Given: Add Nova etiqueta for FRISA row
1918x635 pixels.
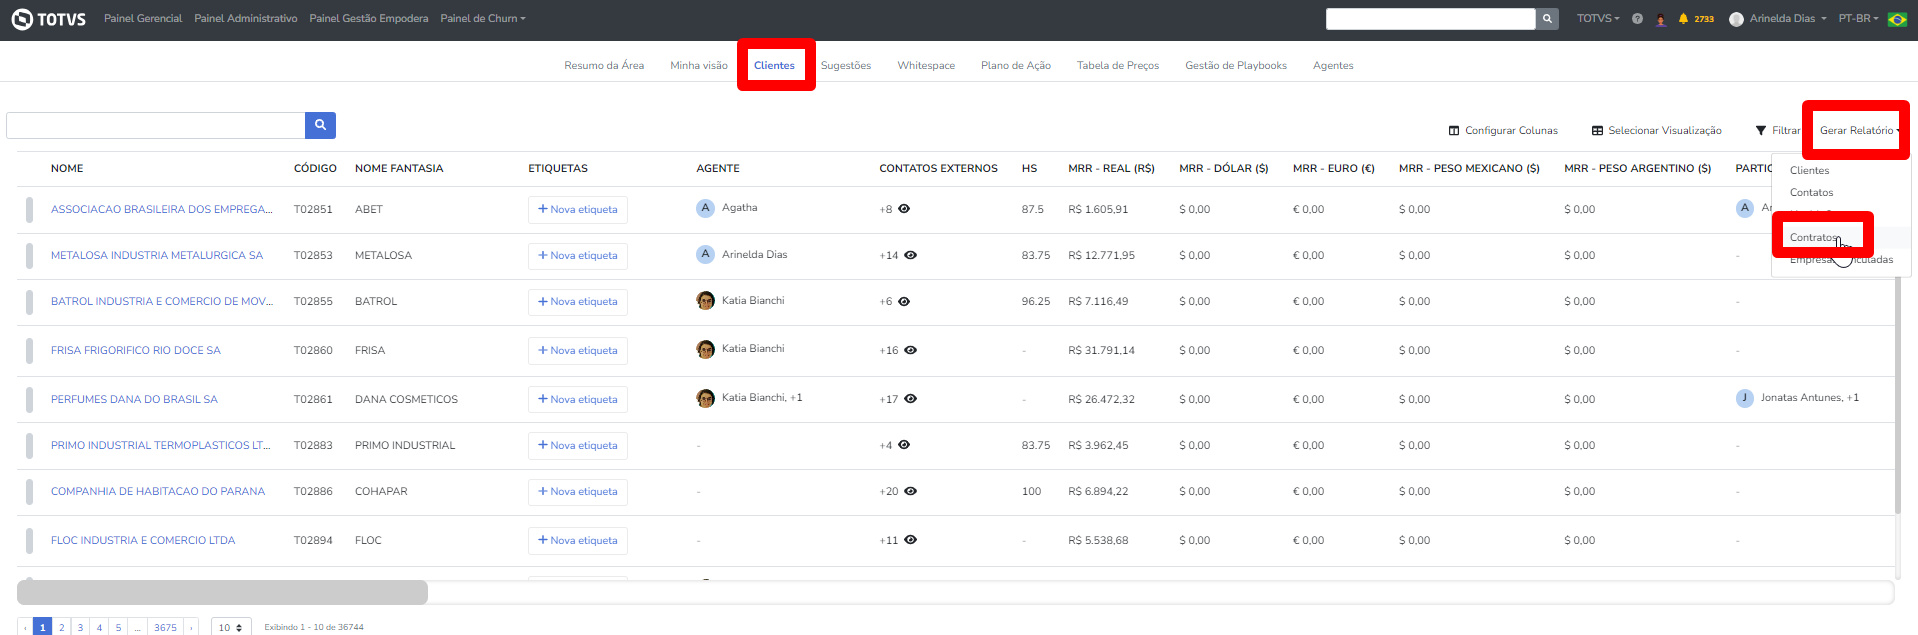Looking at the screenshot, I should 578,351.
